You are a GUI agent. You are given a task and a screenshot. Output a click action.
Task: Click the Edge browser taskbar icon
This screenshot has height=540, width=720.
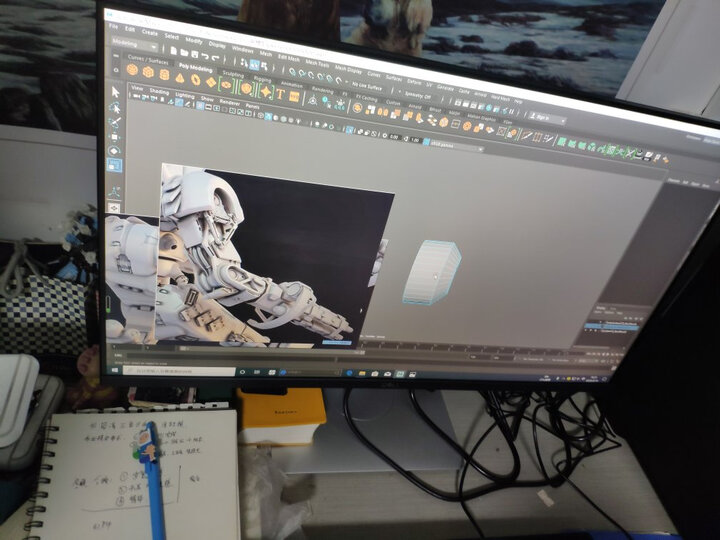pos(349,373)
